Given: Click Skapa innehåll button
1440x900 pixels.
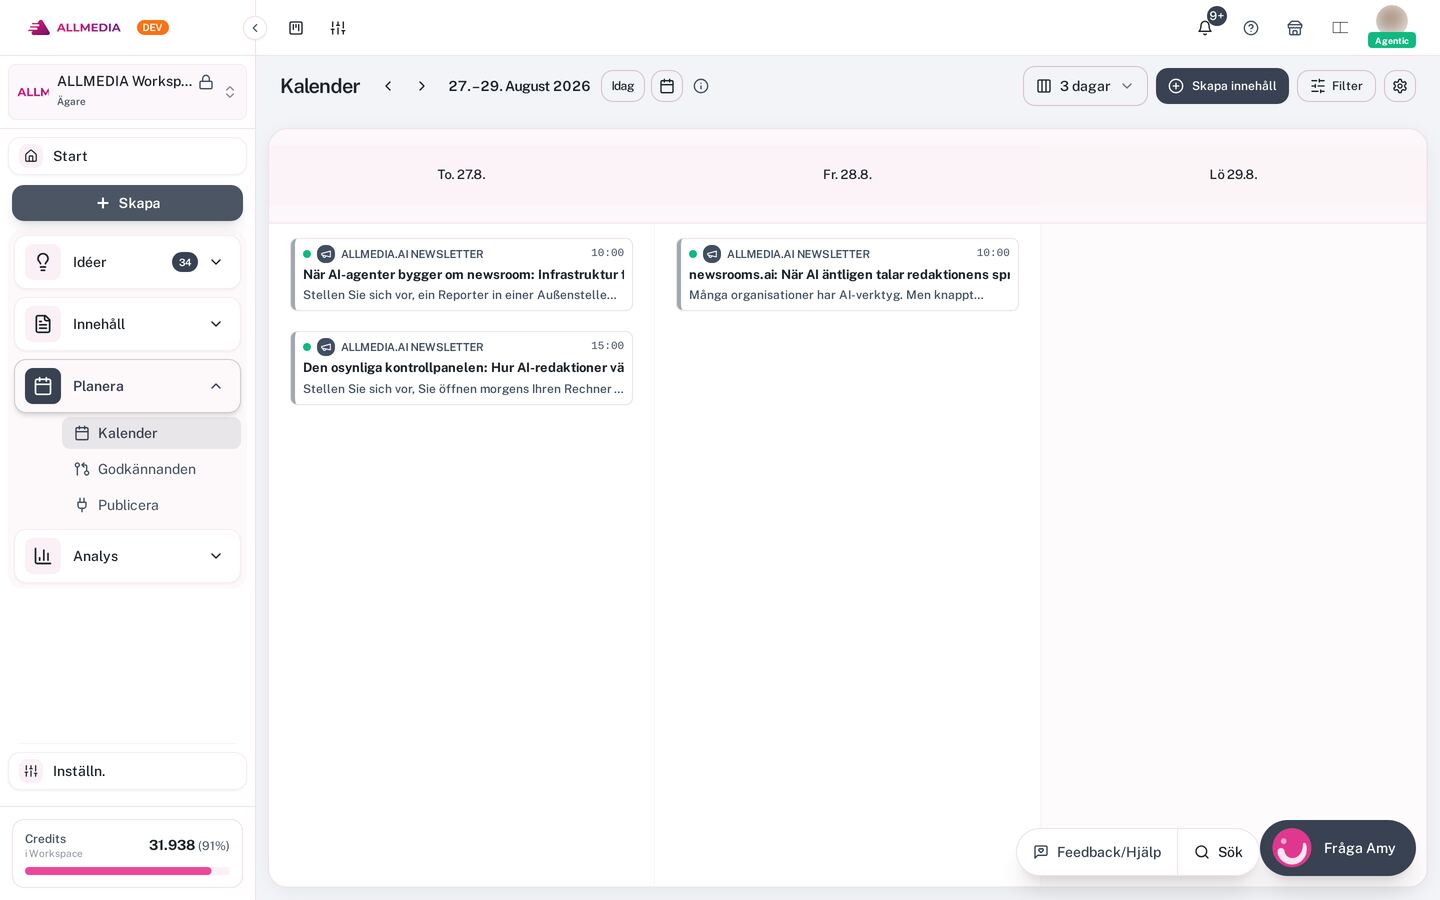Looking at the screenshot, I should (x=1222, y=86).
